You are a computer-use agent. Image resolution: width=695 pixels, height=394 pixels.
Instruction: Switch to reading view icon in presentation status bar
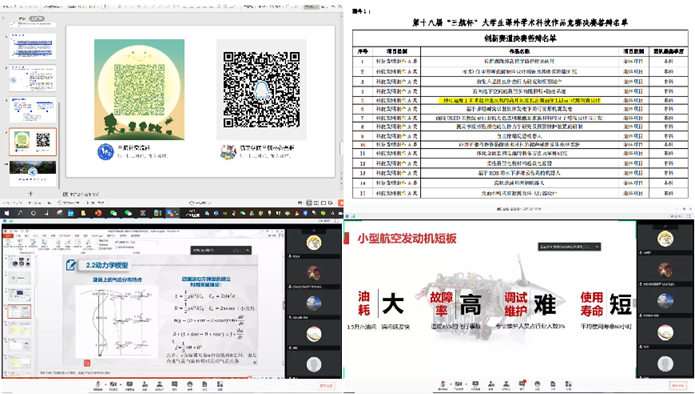[x=324, y=203]
